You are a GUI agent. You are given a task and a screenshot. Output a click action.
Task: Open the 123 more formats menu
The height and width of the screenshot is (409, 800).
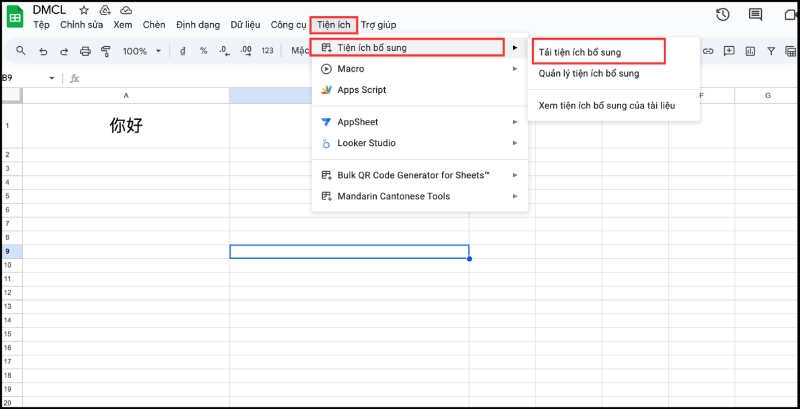coord(267,50)
